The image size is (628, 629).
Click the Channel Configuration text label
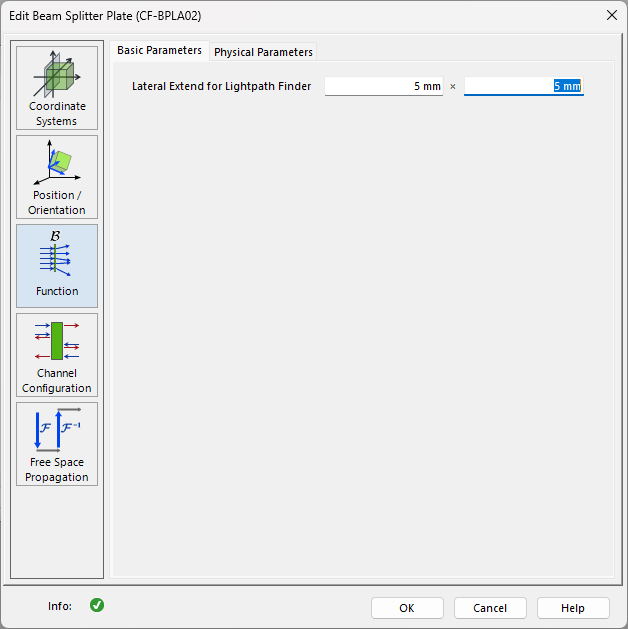(57, 381)
